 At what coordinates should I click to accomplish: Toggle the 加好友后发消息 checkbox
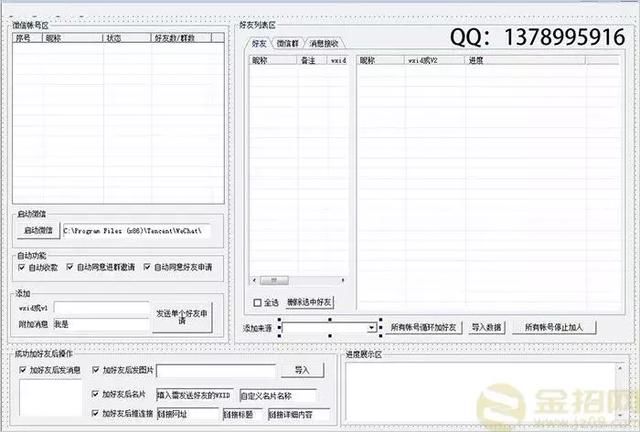[x=22, y=370]
